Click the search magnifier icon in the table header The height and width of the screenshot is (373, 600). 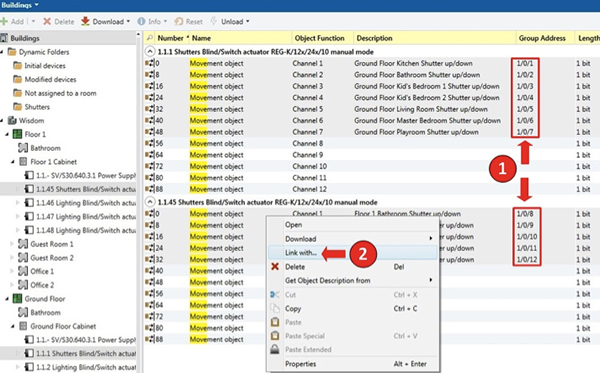(150, 38)
